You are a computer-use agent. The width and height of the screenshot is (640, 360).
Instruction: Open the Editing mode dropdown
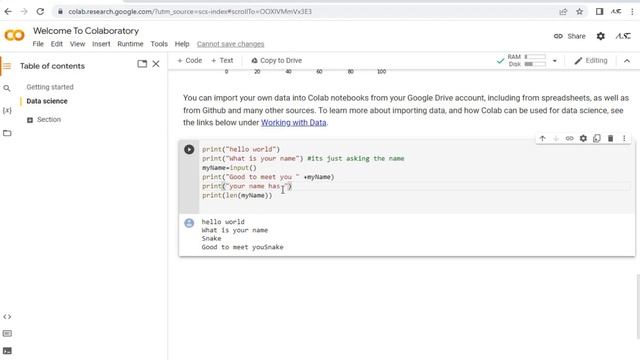[591, 61]
